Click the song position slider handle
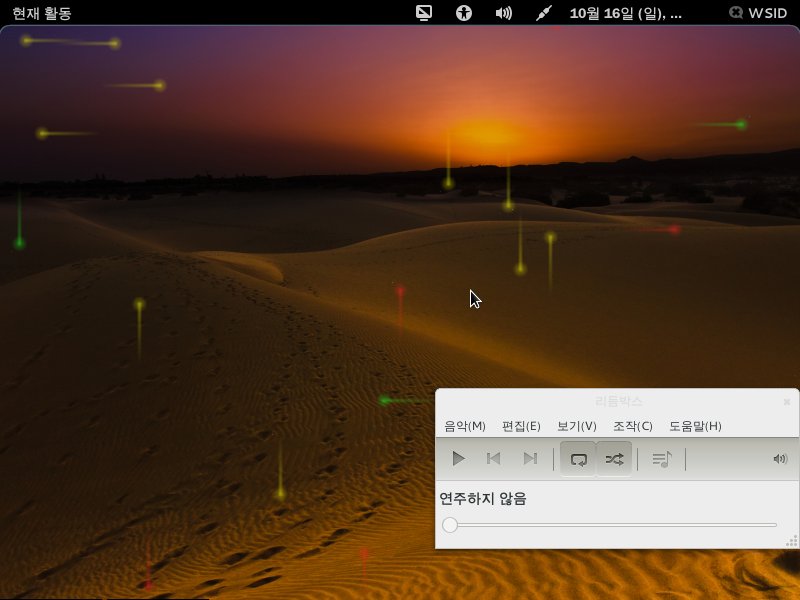800x600 pixels. [x=450, y=524]
